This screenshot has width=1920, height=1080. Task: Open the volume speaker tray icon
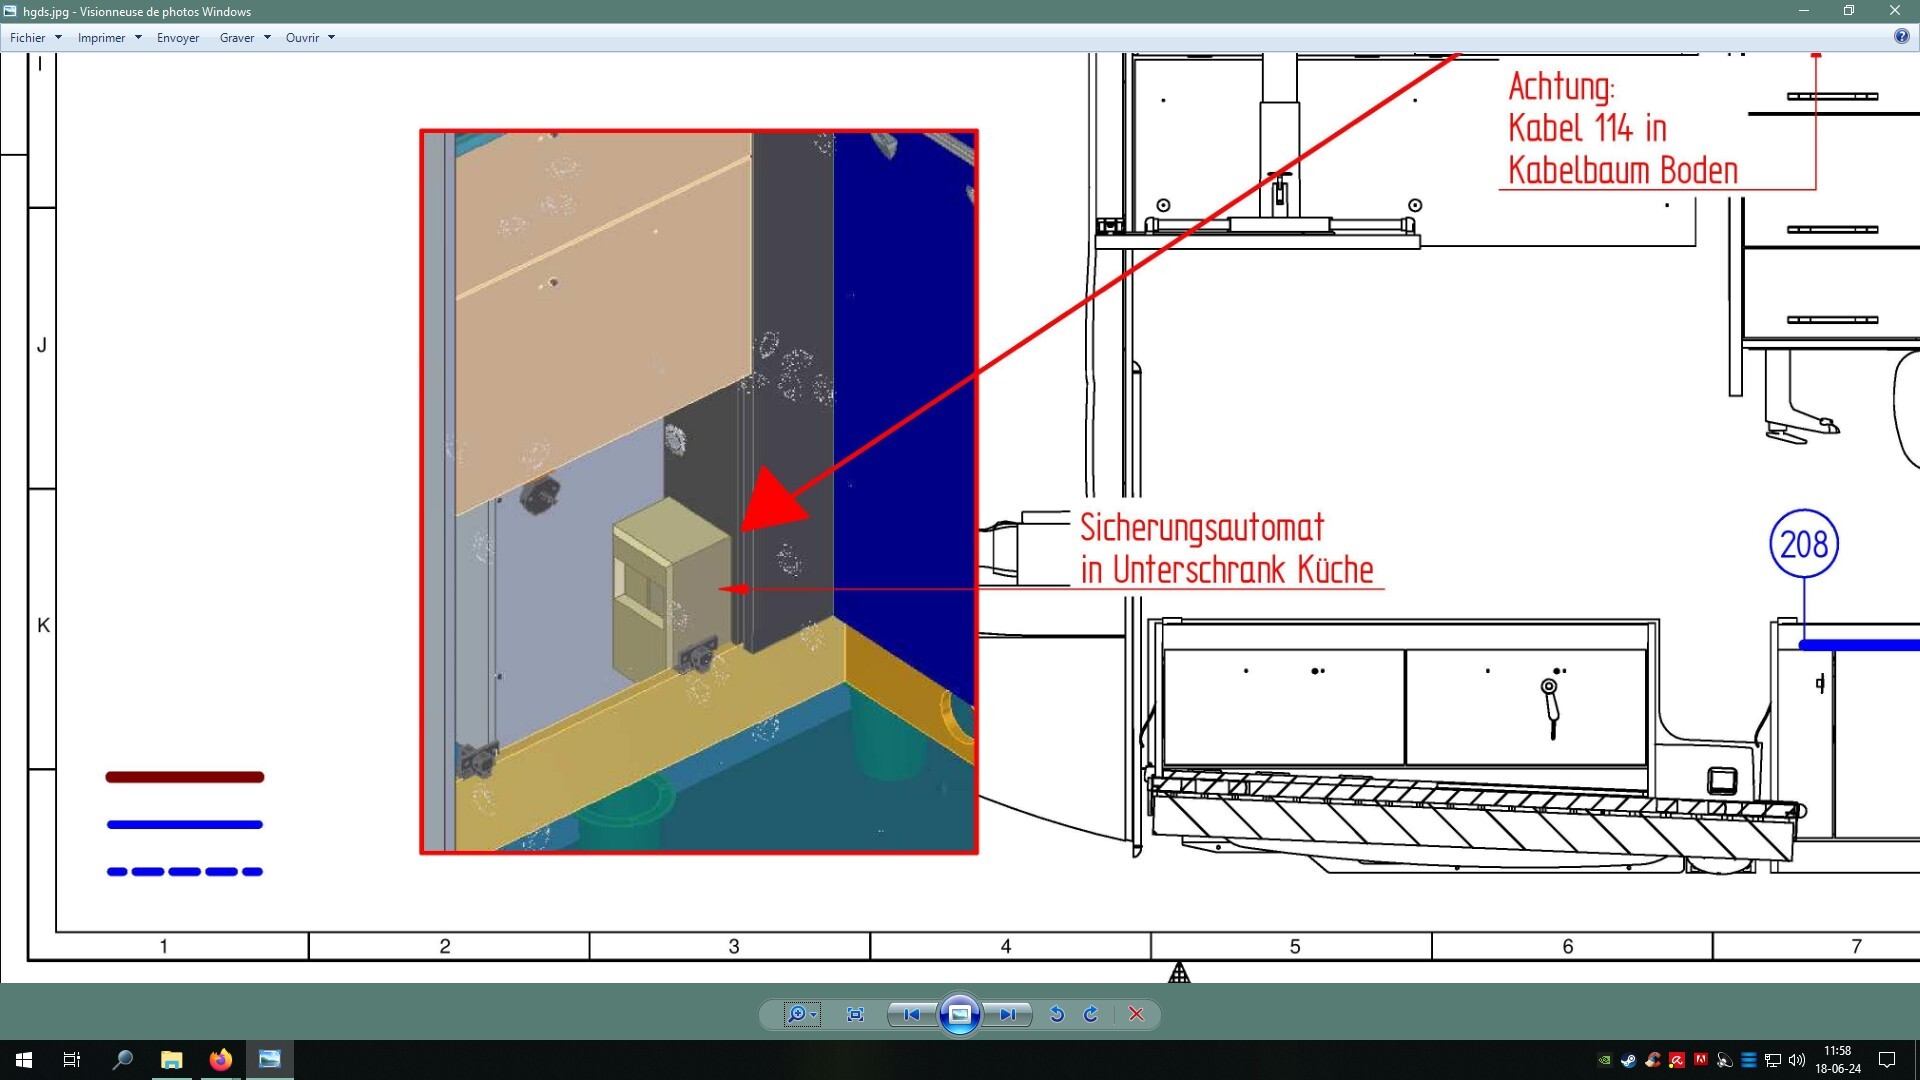coord(1797,1060)
